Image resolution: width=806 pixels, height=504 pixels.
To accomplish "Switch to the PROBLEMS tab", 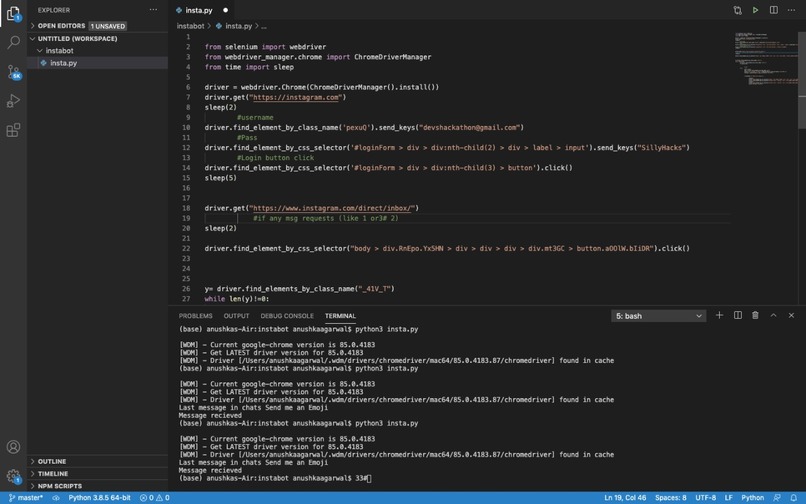I will click(195, 316).
